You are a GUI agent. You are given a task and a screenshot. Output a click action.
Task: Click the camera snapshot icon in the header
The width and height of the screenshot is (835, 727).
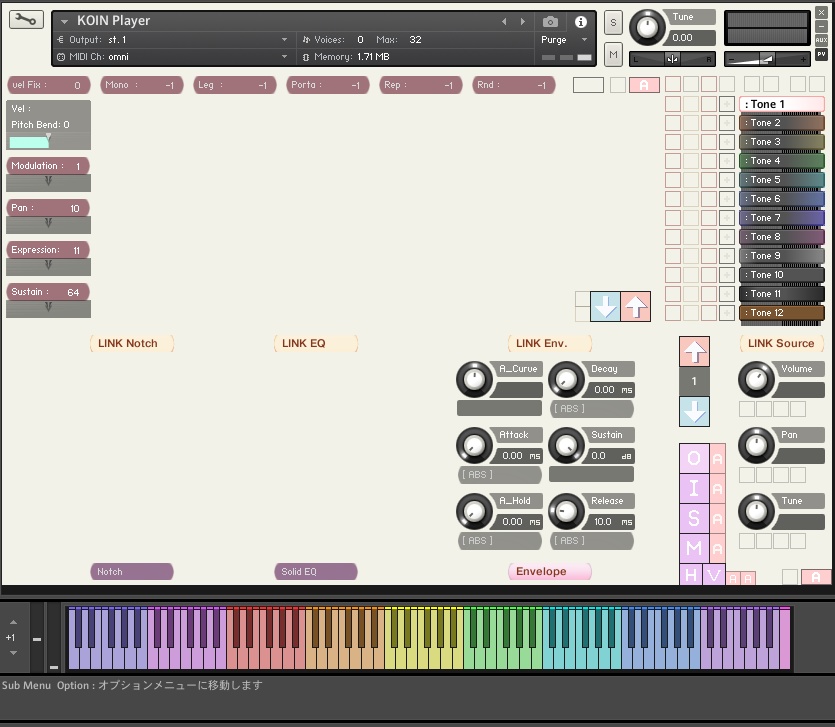550,21
